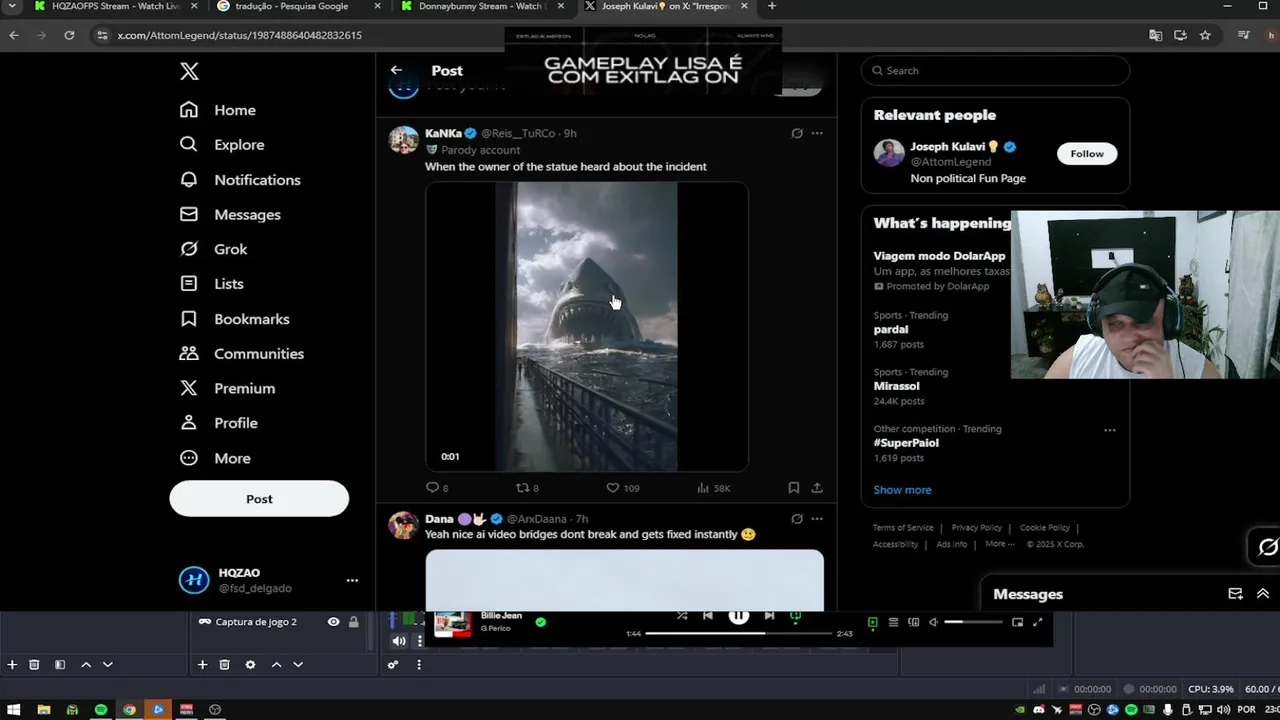Image resolution: width=1280 pixels, height=720 pixels.
Task: Pause Billie Jean in Spotify
Action: point(738,616)
